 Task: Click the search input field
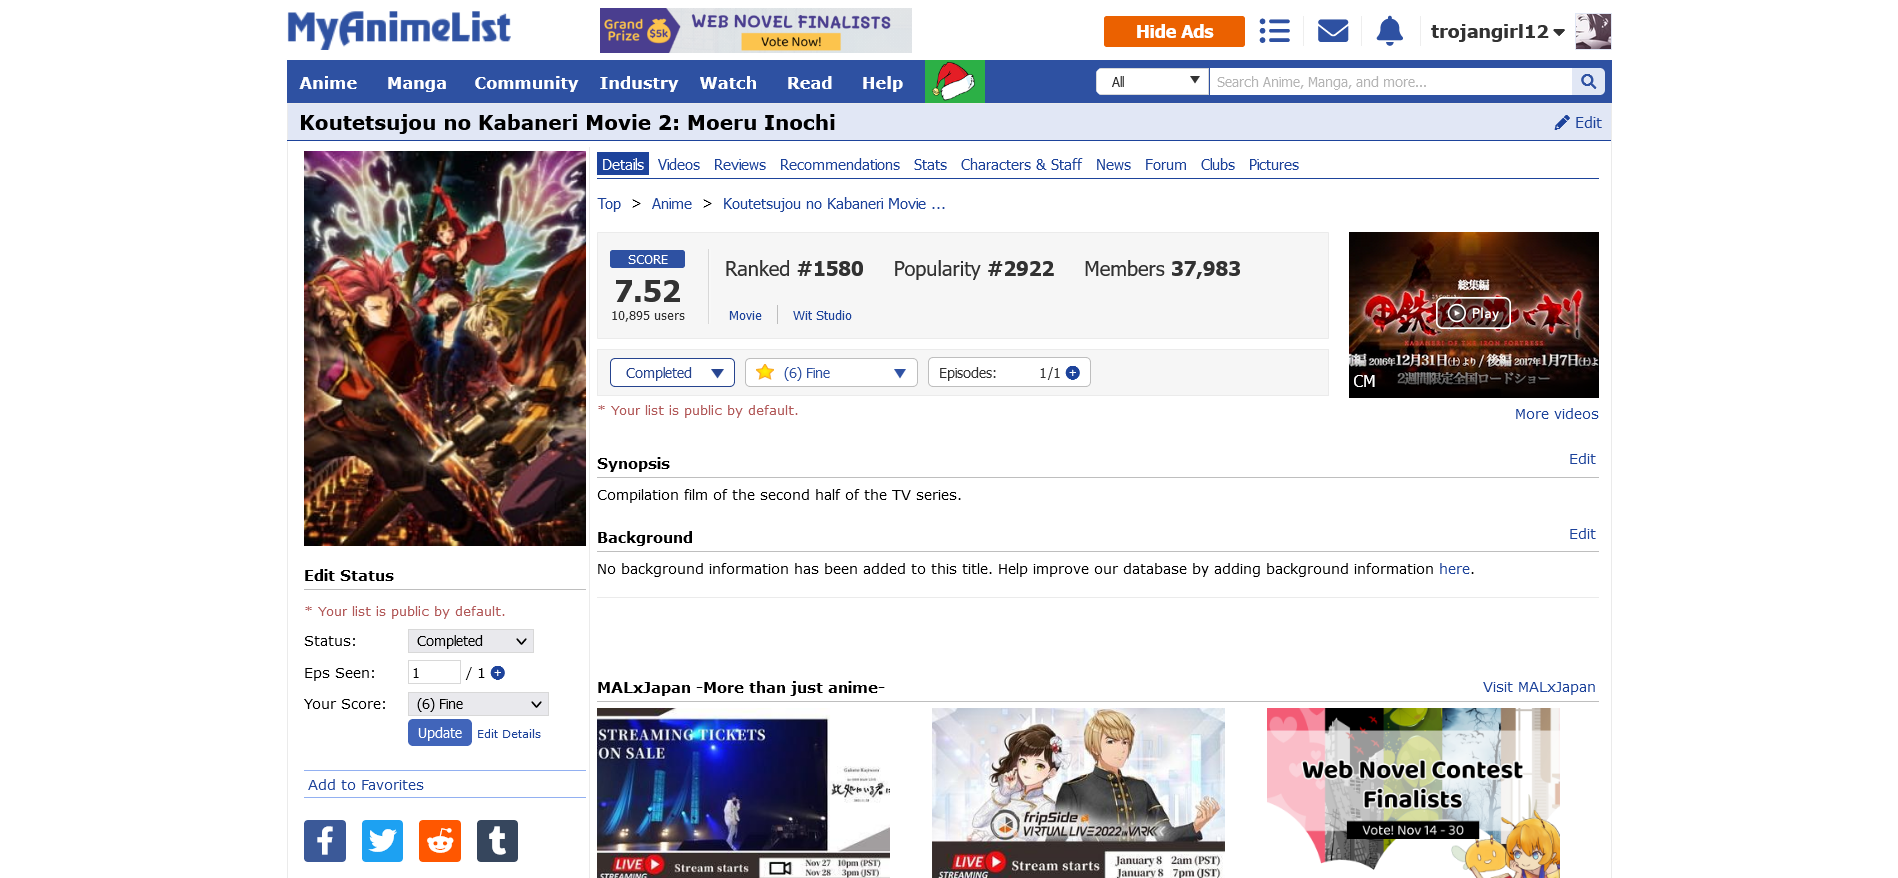click(x=1390, y=82)
